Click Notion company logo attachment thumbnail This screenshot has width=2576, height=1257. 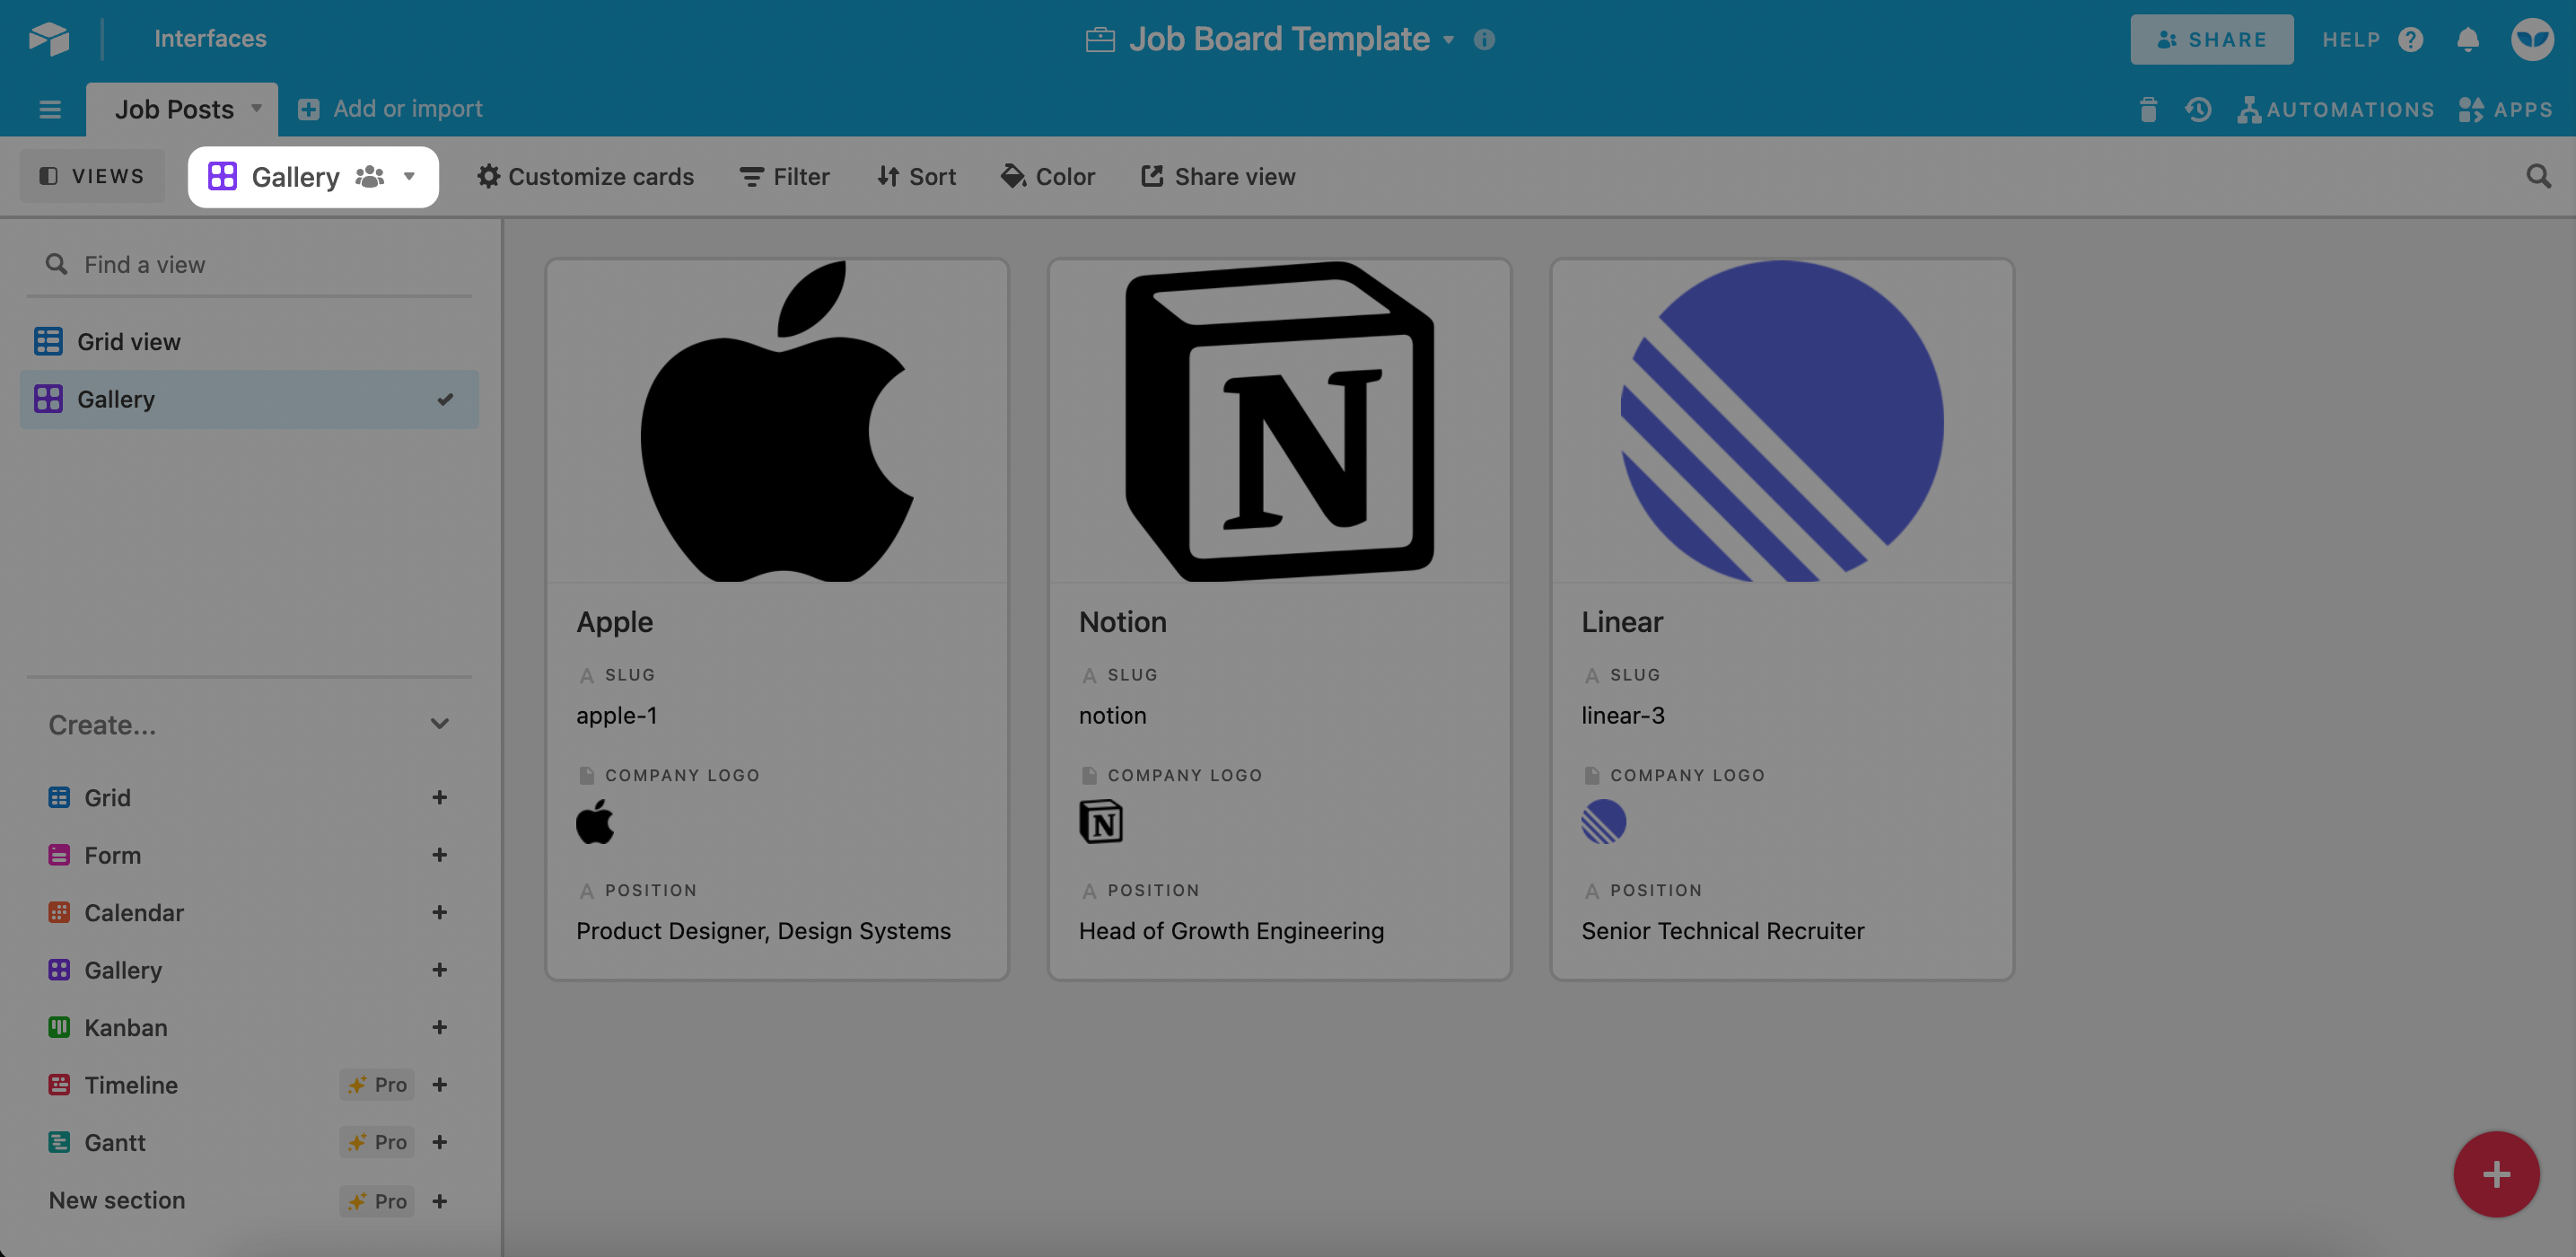pos(1100,822)
